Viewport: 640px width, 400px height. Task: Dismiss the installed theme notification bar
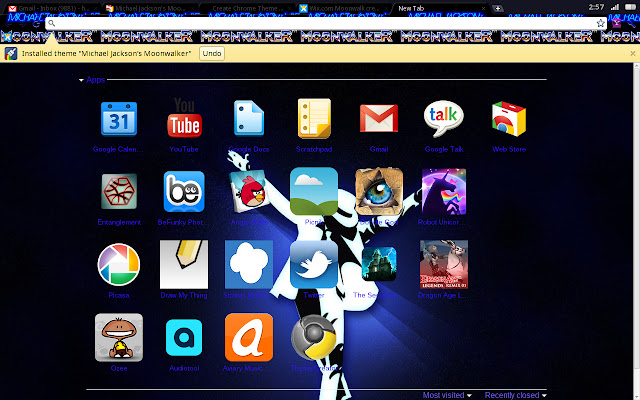[633, 53]
